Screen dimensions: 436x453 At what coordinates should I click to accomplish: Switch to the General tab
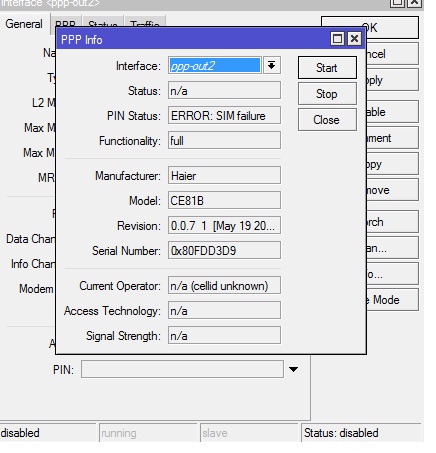(x=24, y=24)
